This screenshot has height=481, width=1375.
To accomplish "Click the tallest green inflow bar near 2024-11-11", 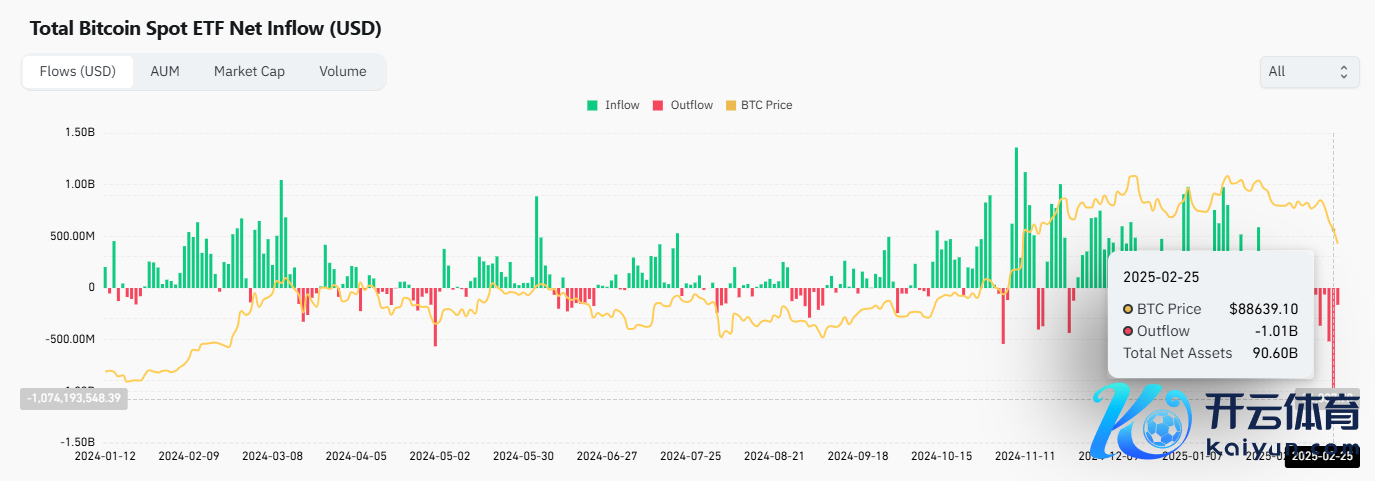I will point(1016,218).
